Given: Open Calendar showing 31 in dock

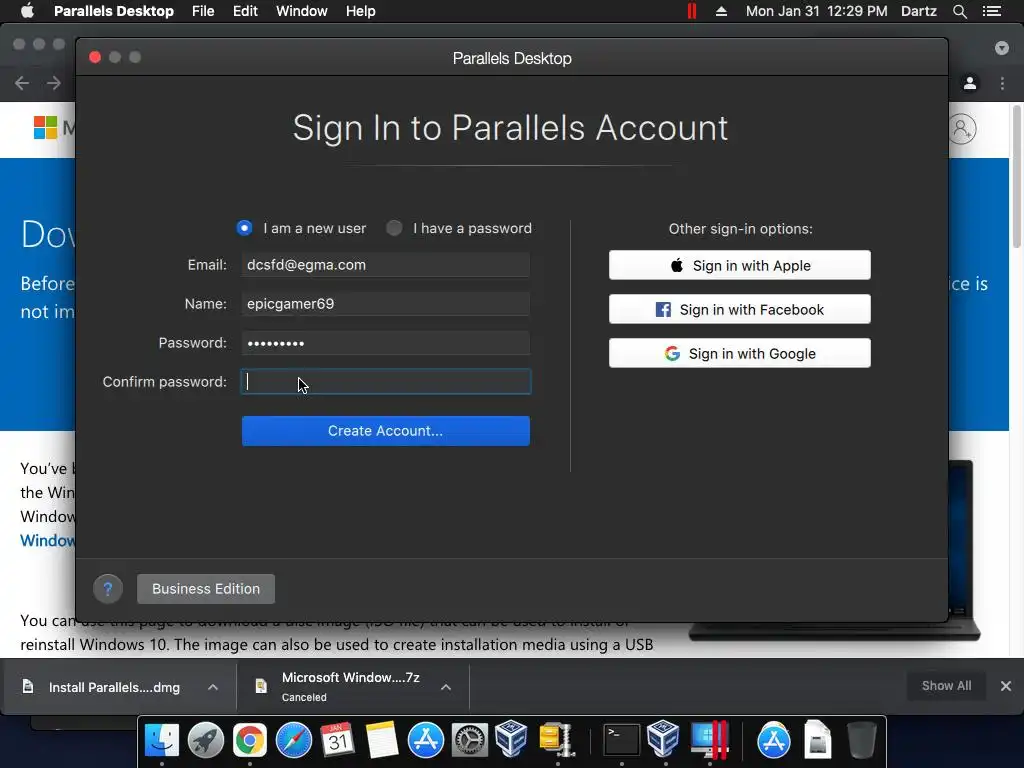Looking at the screenshot, I should click(x=338, y=741).
